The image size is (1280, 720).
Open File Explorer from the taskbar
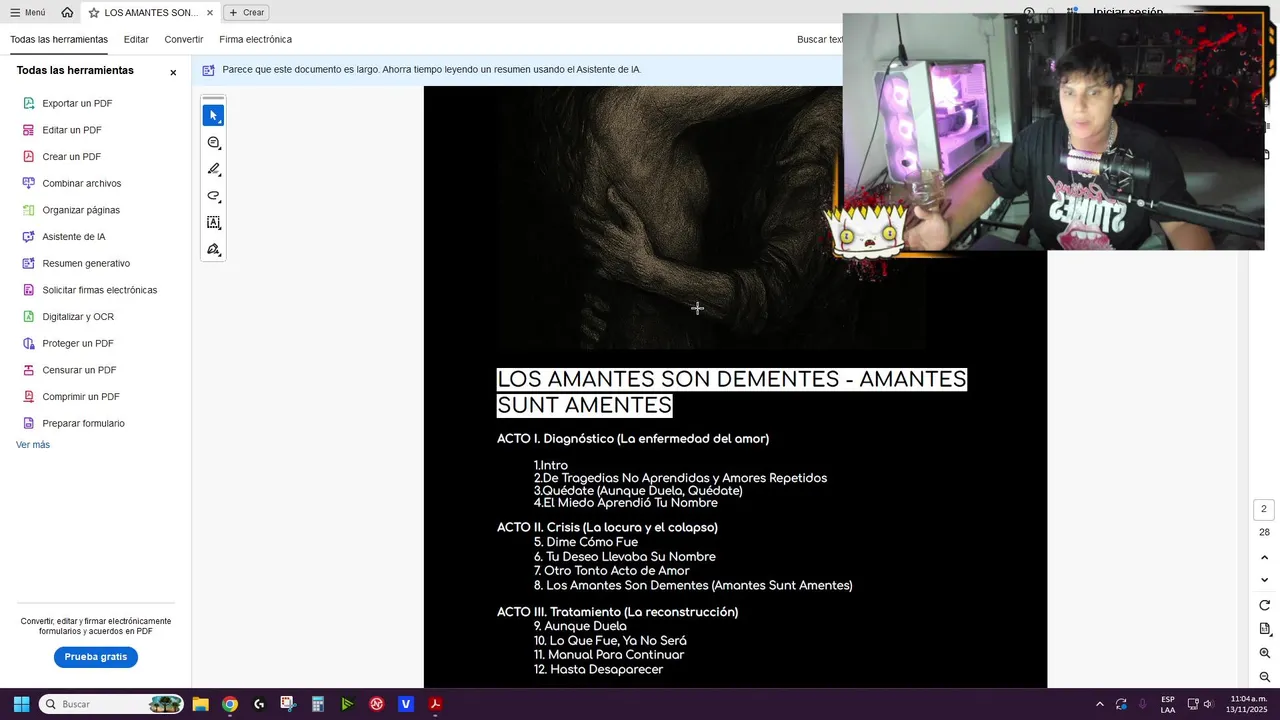200,704
